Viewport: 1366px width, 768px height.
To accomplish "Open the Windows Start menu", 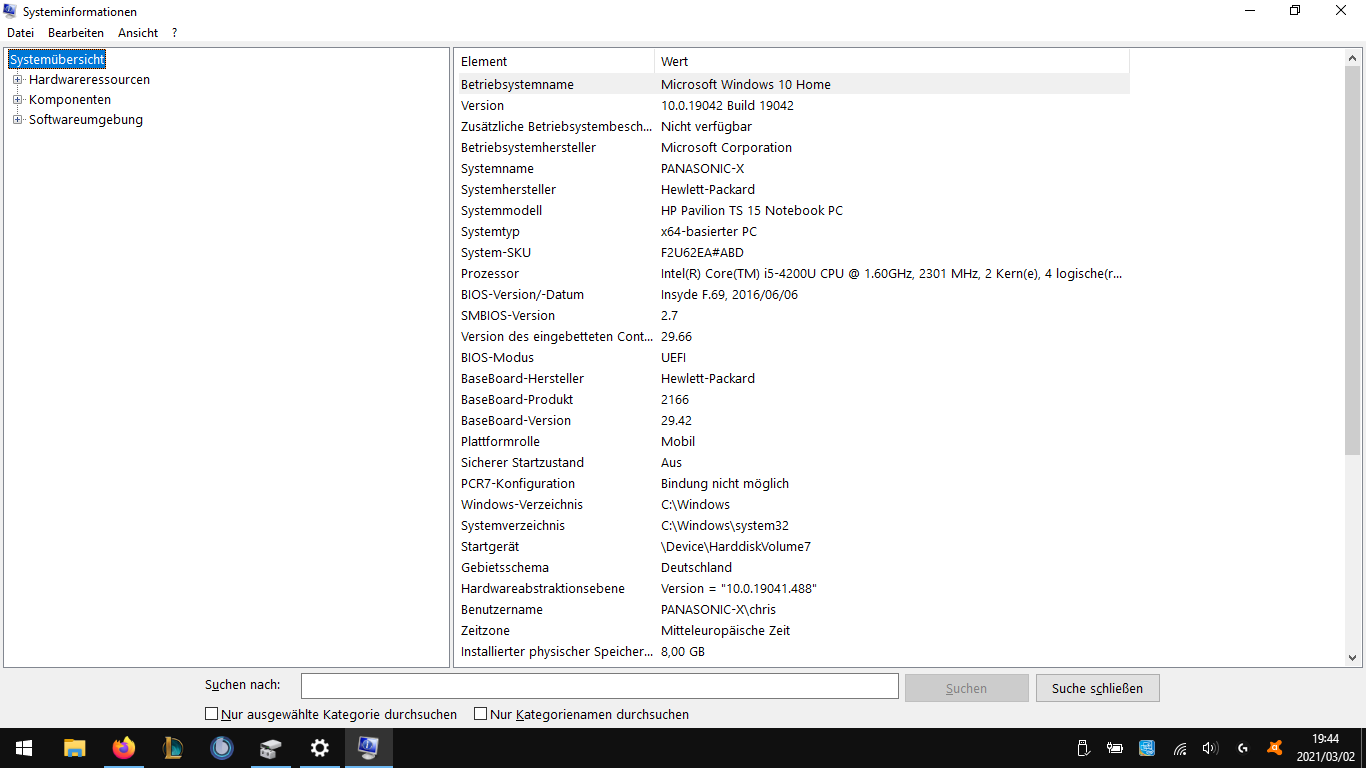I will [x=24, y=748].
